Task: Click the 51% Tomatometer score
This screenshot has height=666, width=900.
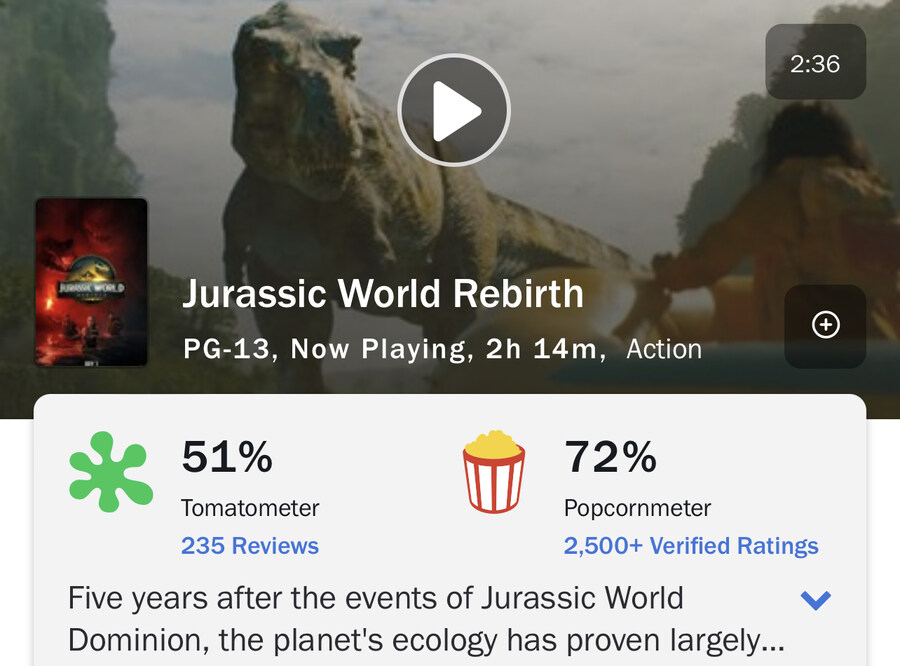Action: pos(227,457)
